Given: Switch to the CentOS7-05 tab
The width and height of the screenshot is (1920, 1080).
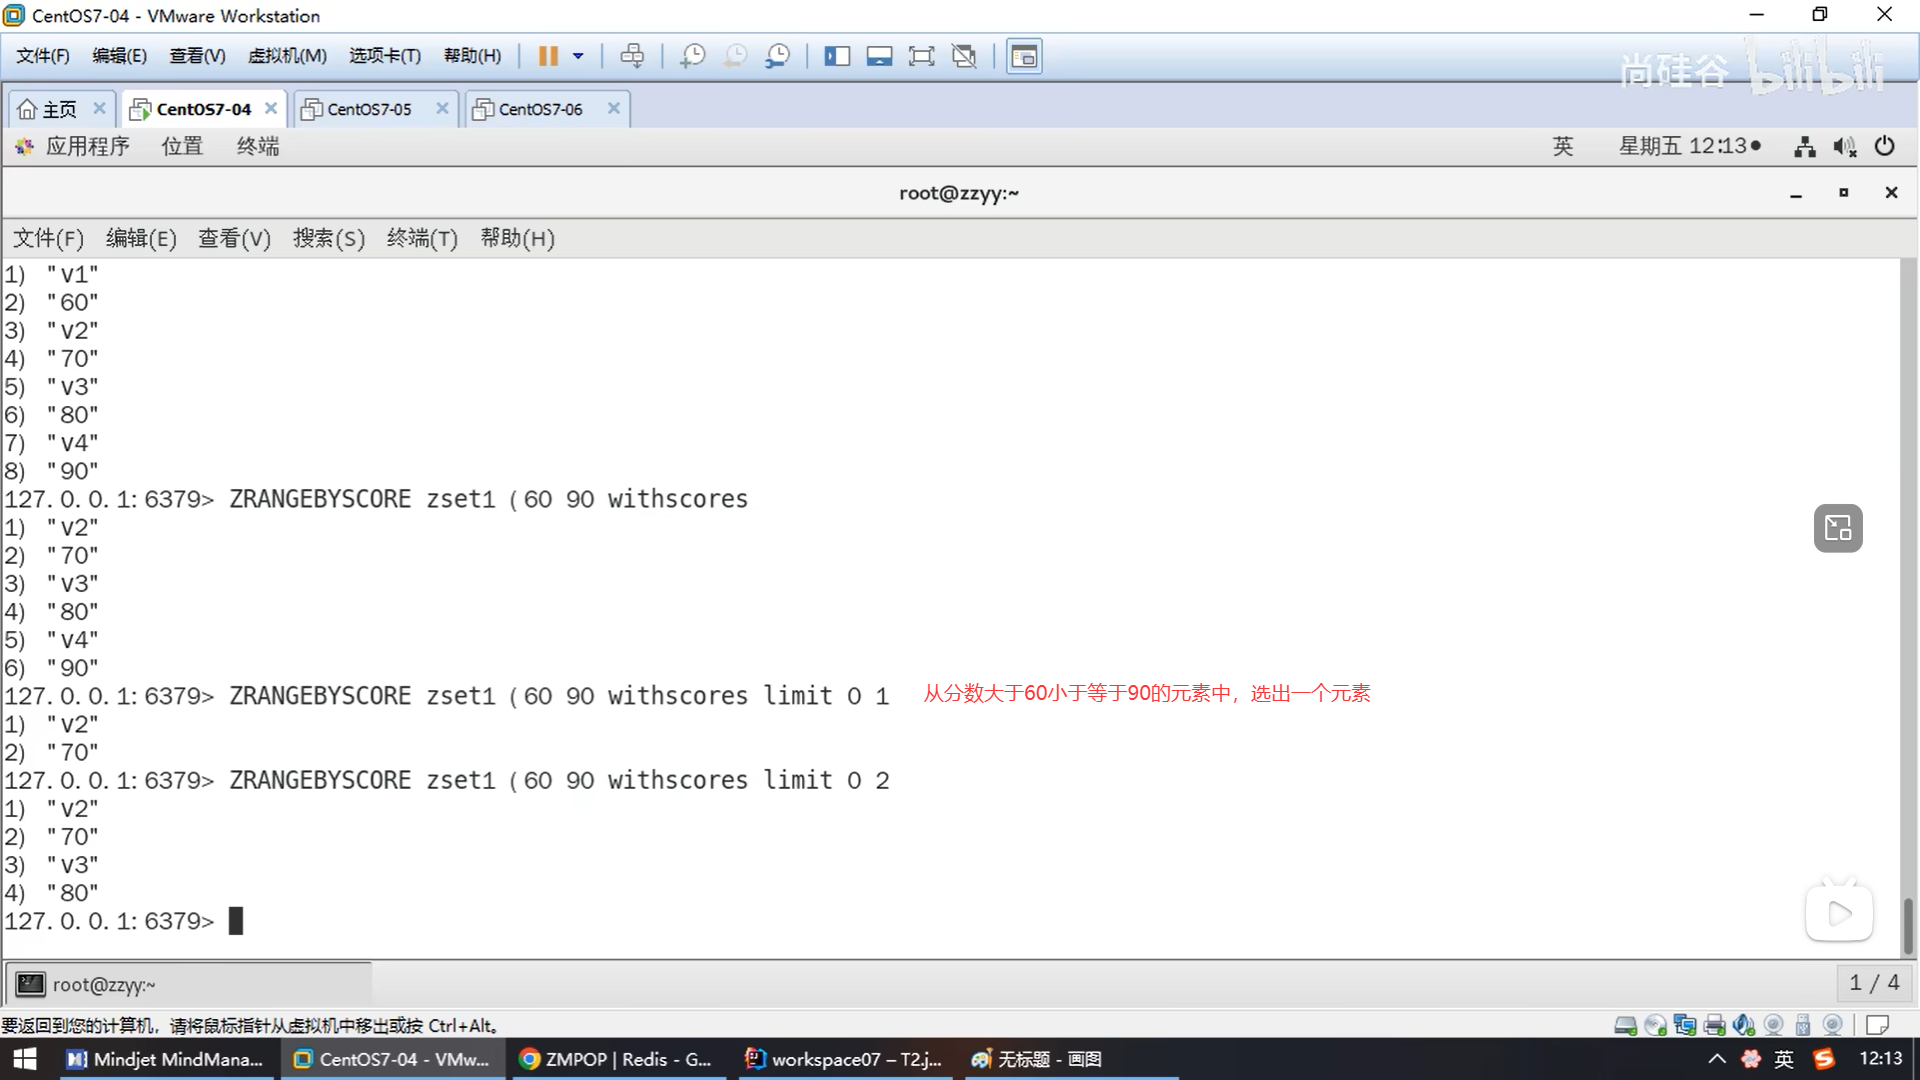Looking at the screenshot, I should [x=368, y=109].
